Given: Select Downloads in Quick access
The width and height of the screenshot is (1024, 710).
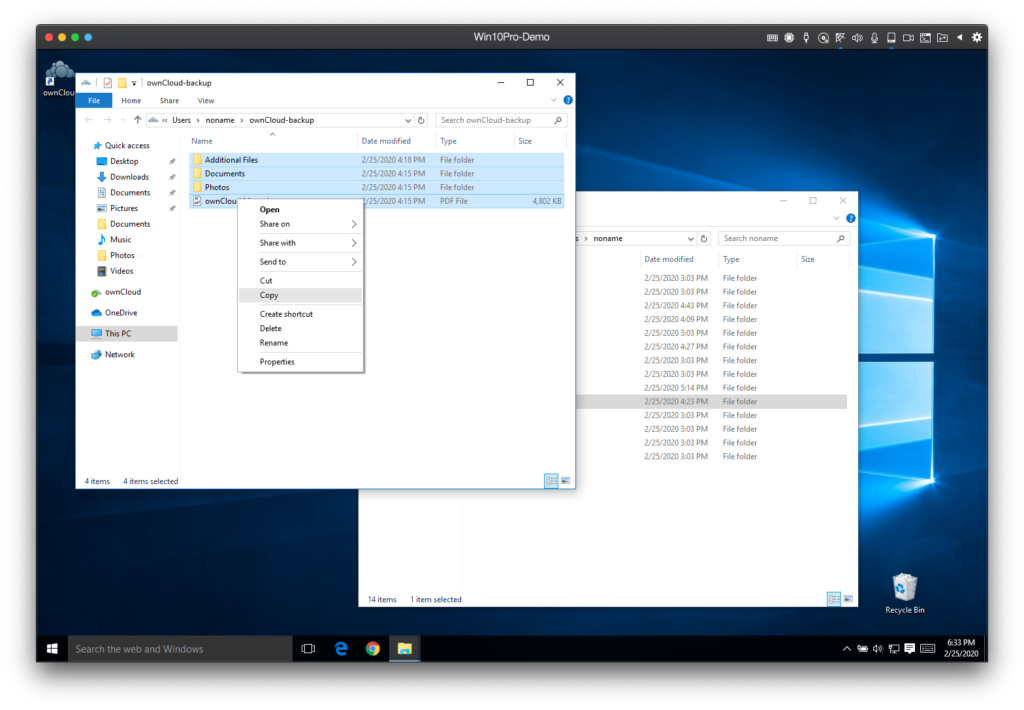Looking at the screenshot, I should point(129,177).
